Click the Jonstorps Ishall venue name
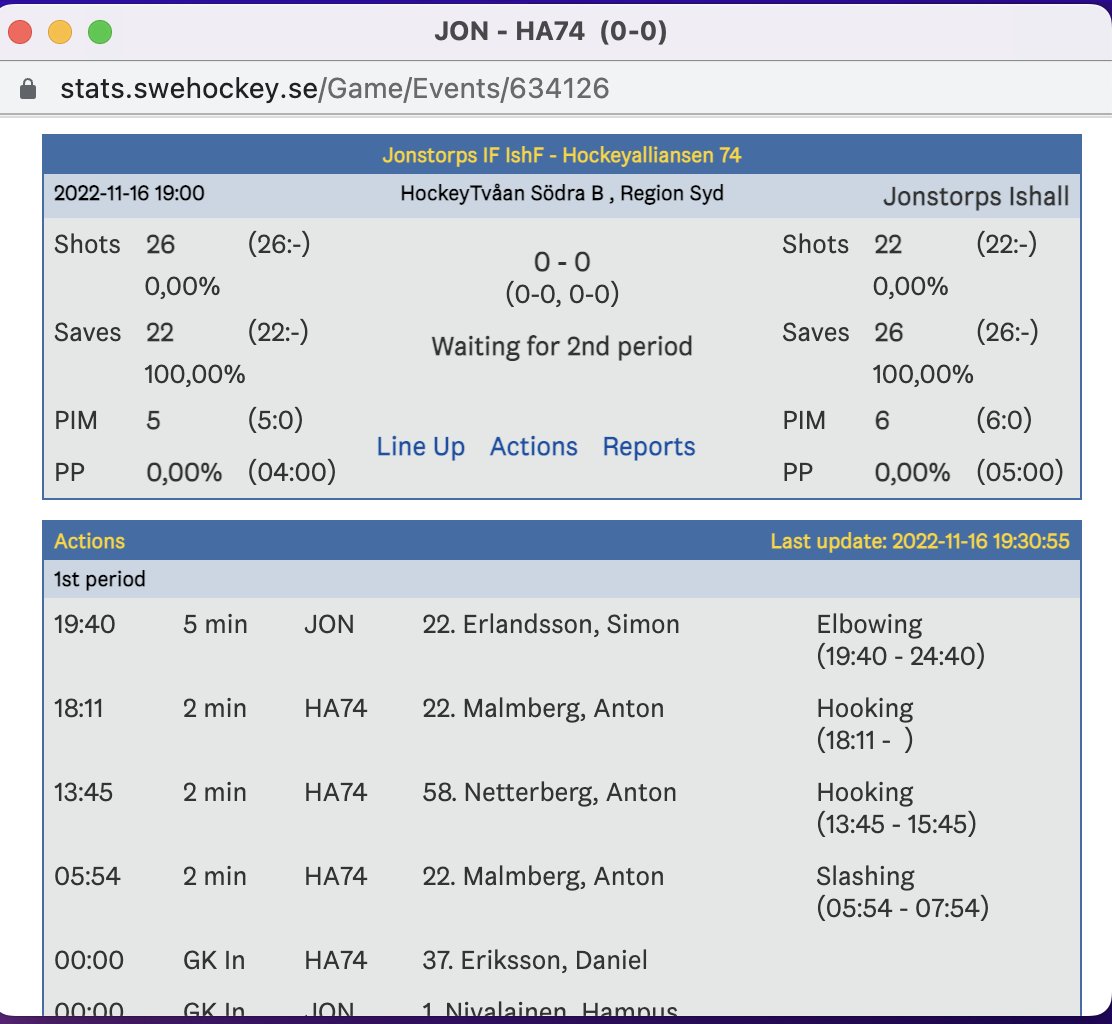The width and height of the screenshot is (1112, 1024). (x=976, y=196)
